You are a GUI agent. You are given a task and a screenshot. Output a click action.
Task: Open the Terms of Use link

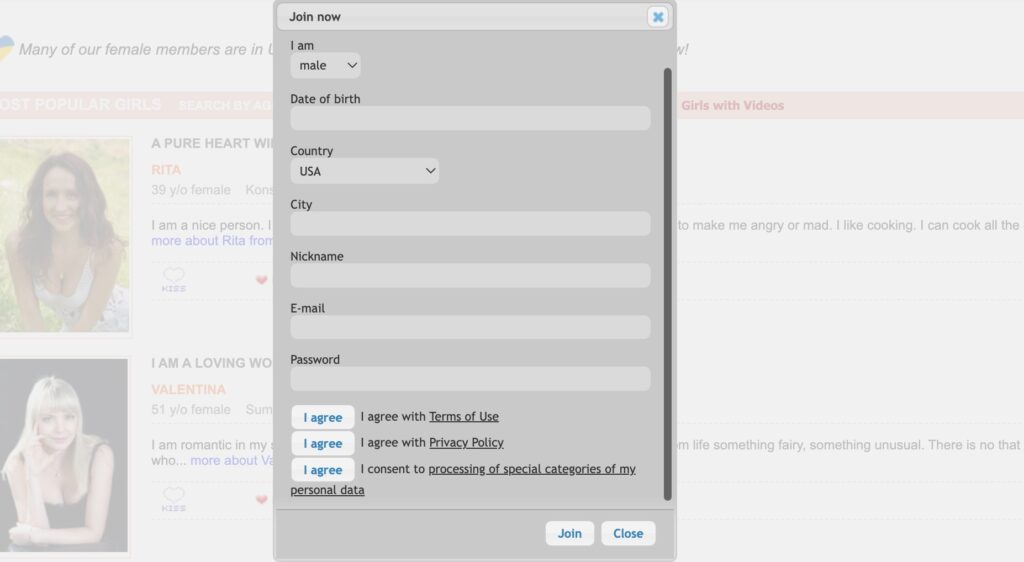pyautogui.click(x=464, y=417)
